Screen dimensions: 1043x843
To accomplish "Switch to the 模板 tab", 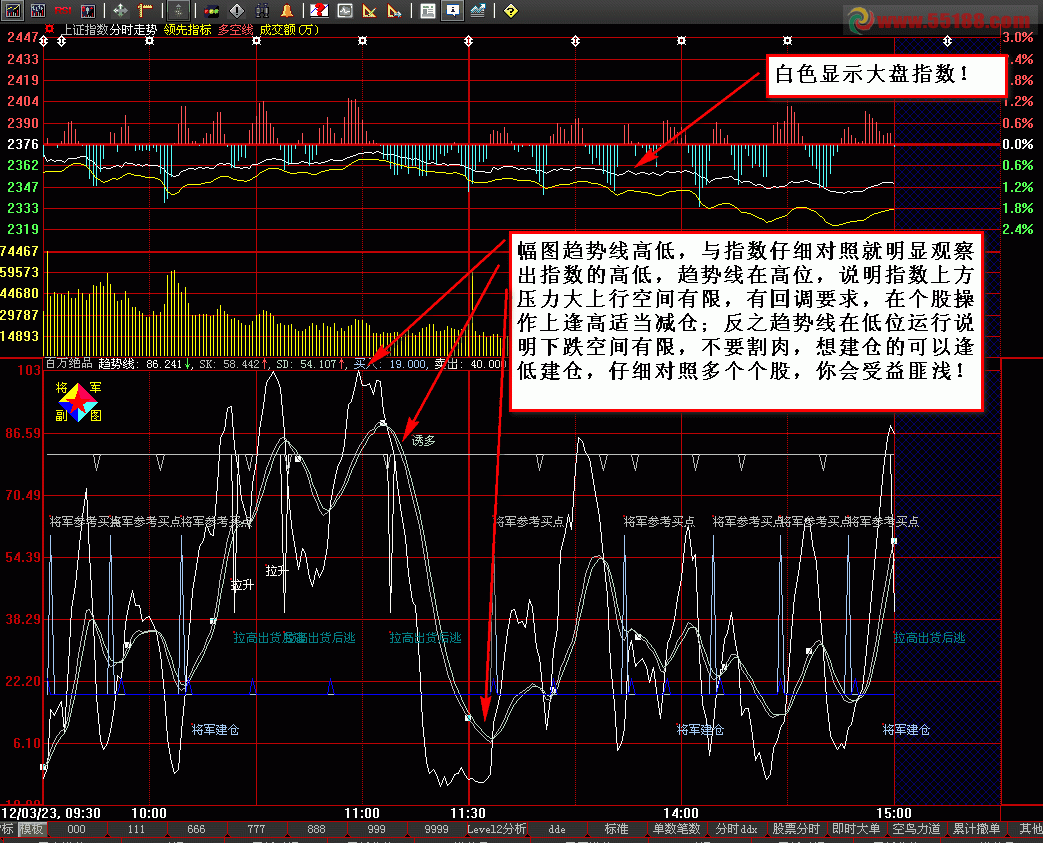I will coord(31,829).
